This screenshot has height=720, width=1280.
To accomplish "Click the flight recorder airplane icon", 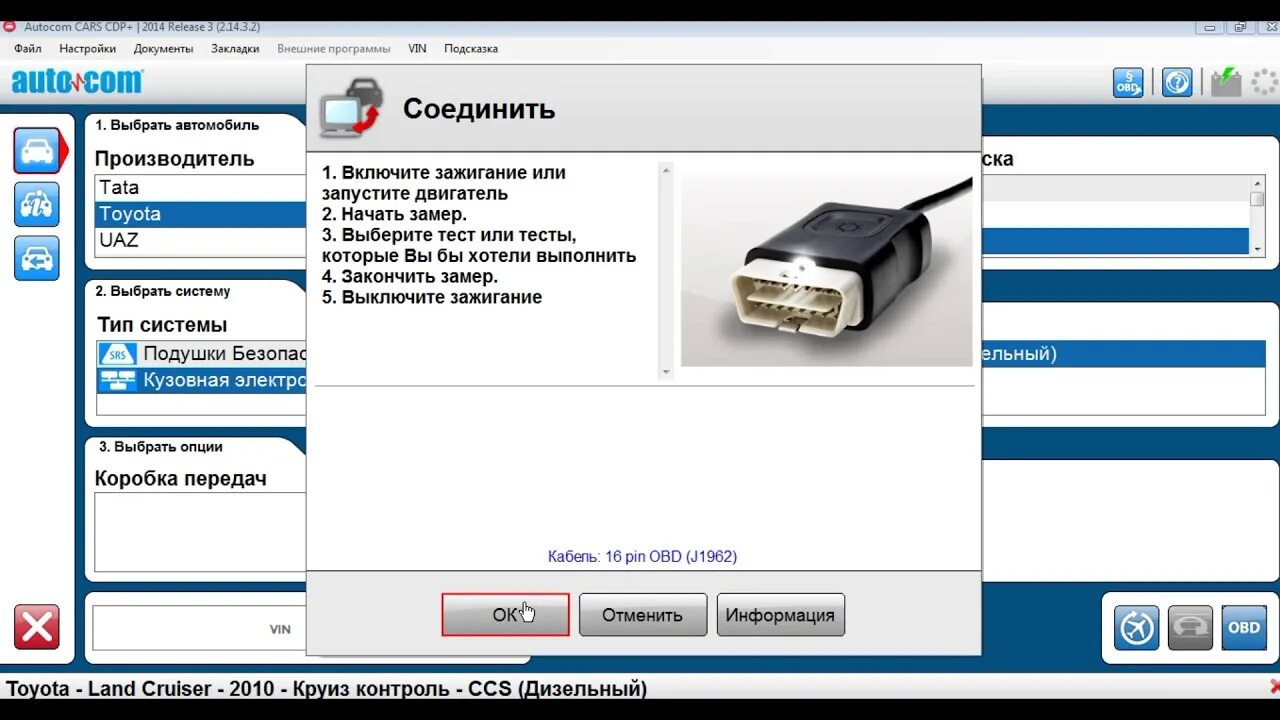I will 1137,628.
